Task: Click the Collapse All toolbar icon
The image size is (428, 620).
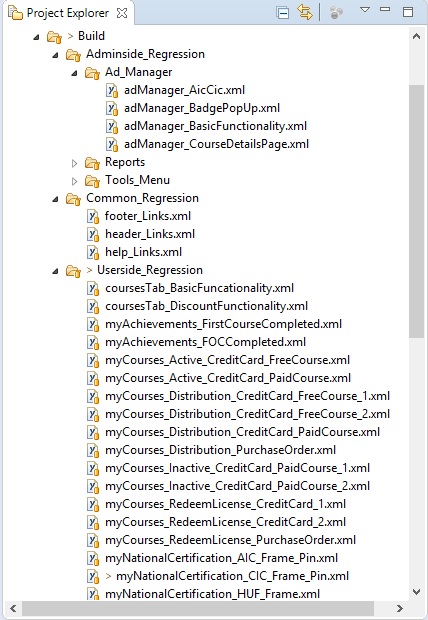Action: pos(283,13)
